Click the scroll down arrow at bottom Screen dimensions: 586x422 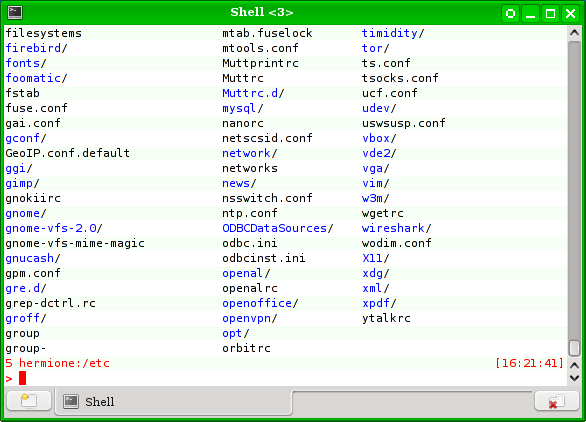click(x=574, y=378)
